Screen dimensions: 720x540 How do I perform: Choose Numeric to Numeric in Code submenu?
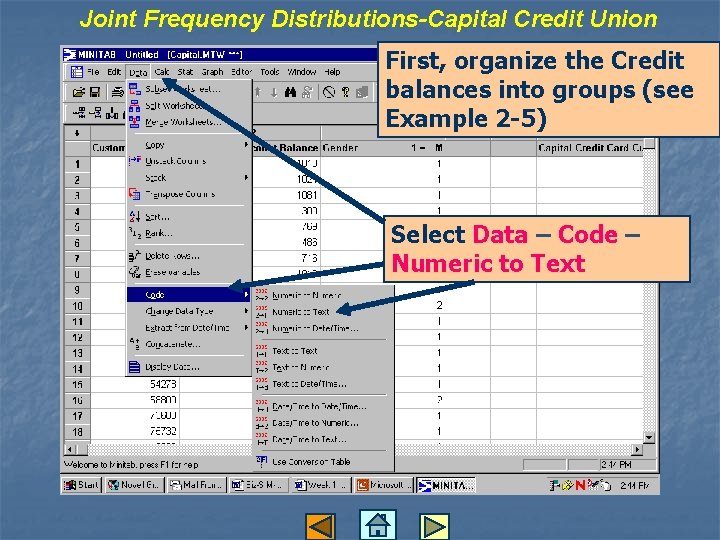tap(307, 295)
